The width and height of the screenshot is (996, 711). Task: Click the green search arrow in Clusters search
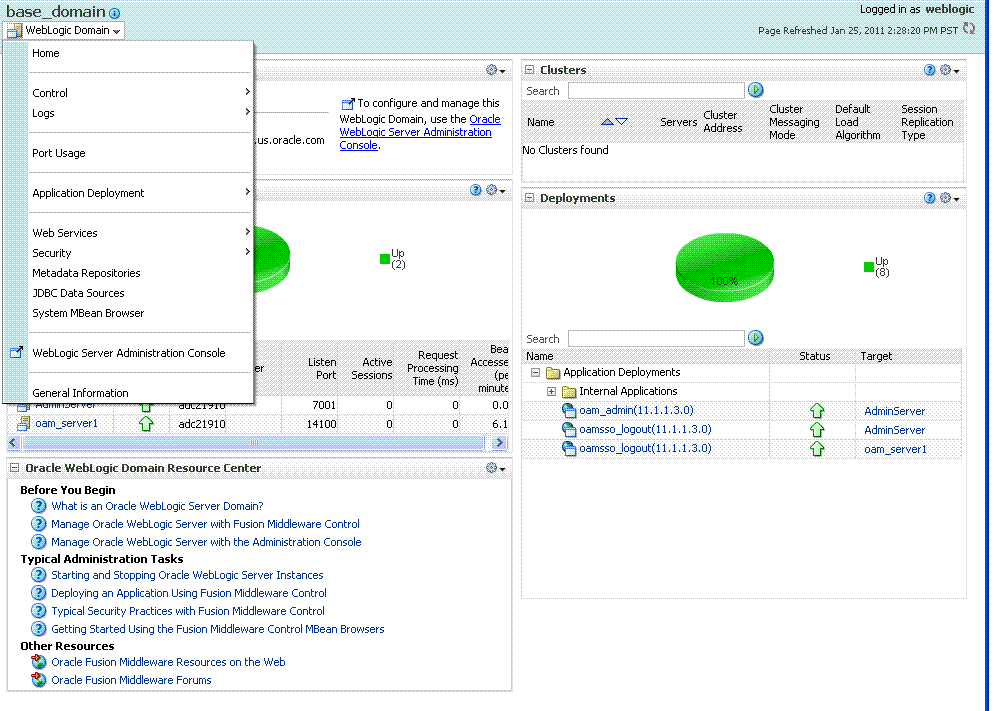tap(756, 90)
